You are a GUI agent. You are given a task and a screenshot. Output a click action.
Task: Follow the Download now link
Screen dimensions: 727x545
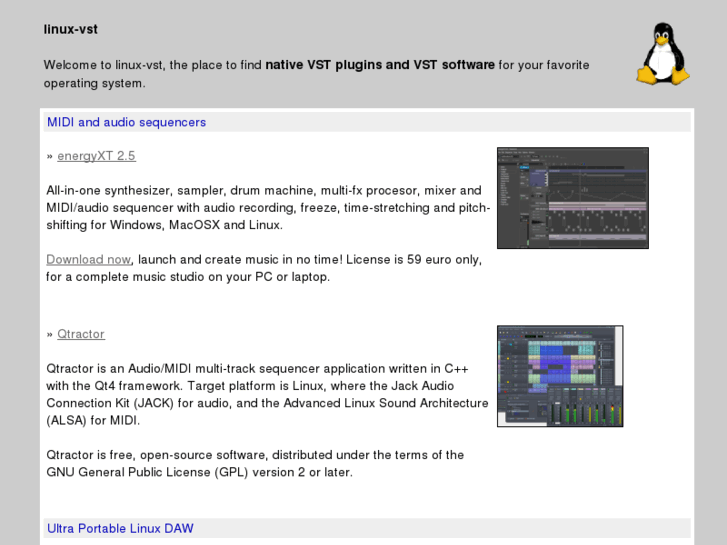point(89,259)
